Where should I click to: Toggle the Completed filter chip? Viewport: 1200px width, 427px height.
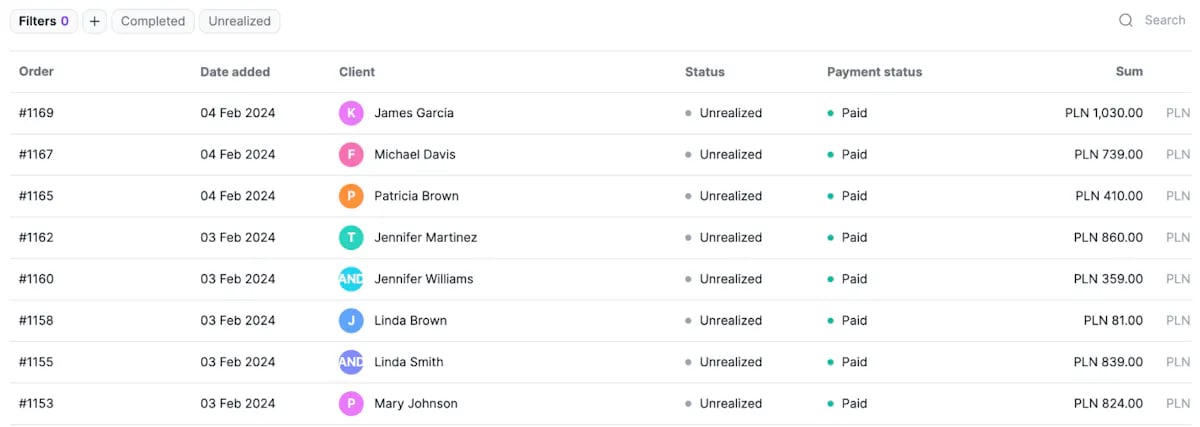(153, 21)
